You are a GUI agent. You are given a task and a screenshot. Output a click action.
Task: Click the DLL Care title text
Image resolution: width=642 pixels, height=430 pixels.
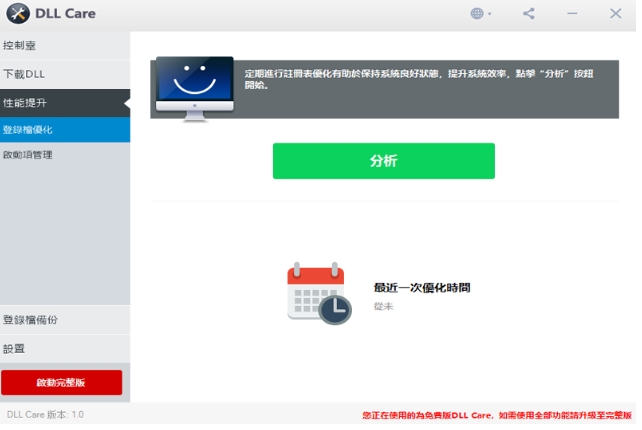click(66, 14)
